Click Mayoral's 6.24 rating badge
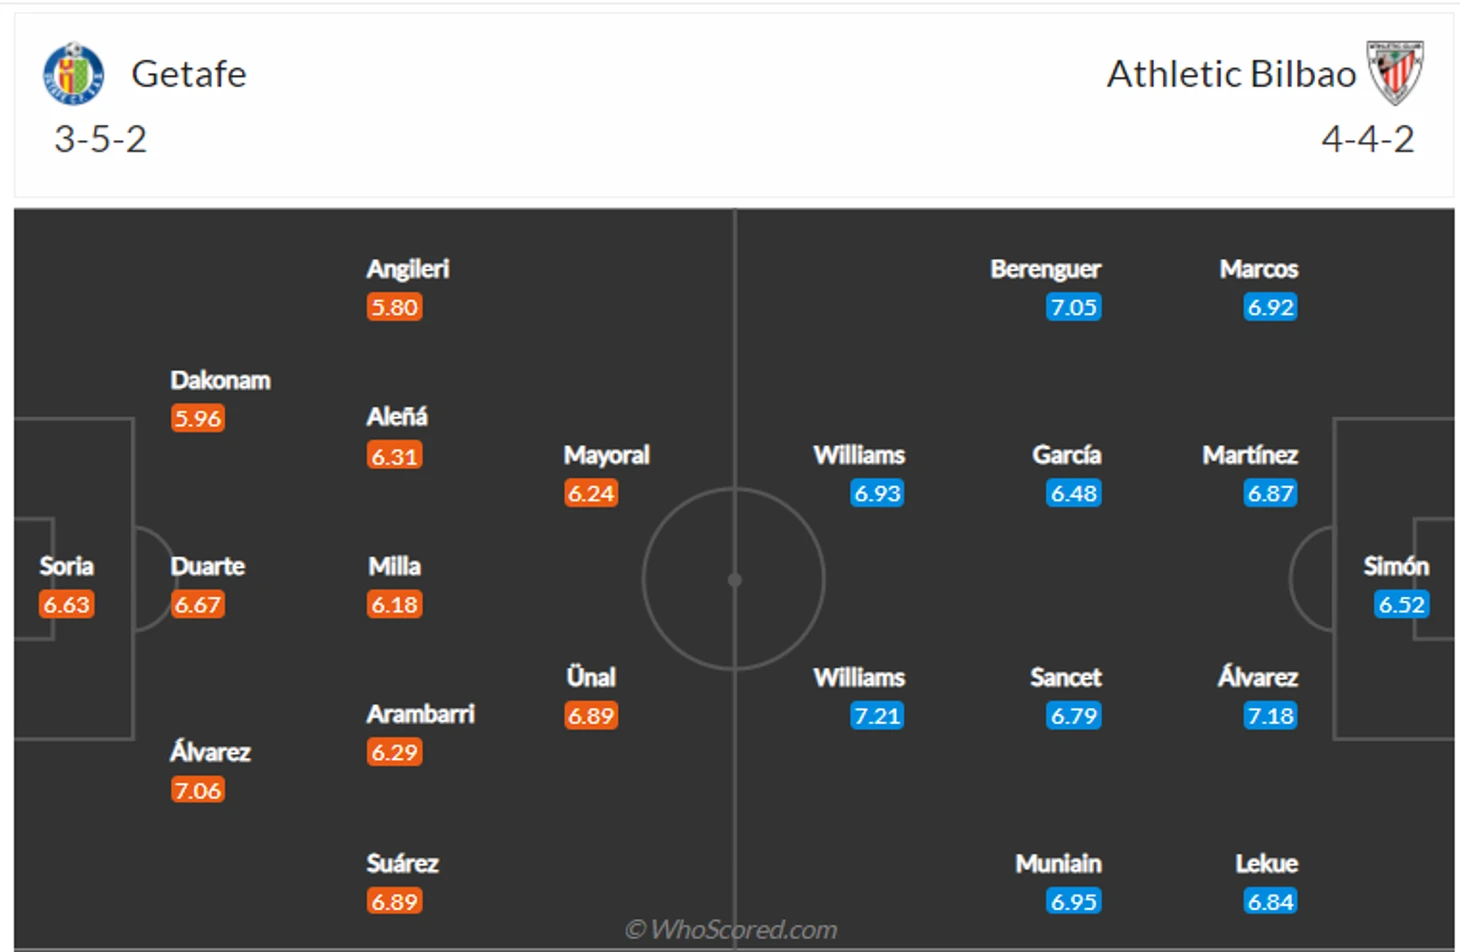The height and width of the screenshot is (952, 1460). click(591, 493)
